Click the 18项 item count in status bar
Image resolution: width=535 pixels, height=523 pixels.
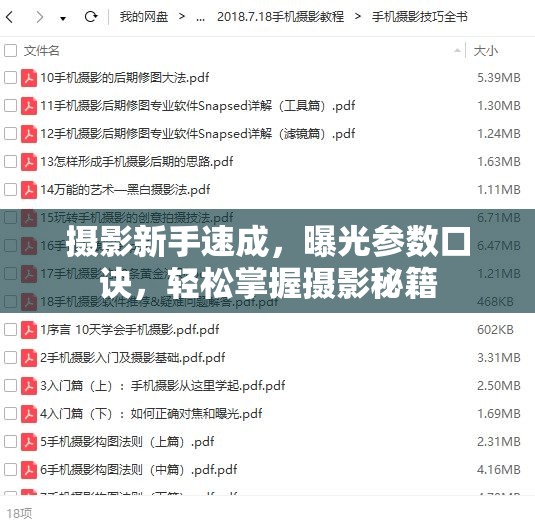click(19, 513)
